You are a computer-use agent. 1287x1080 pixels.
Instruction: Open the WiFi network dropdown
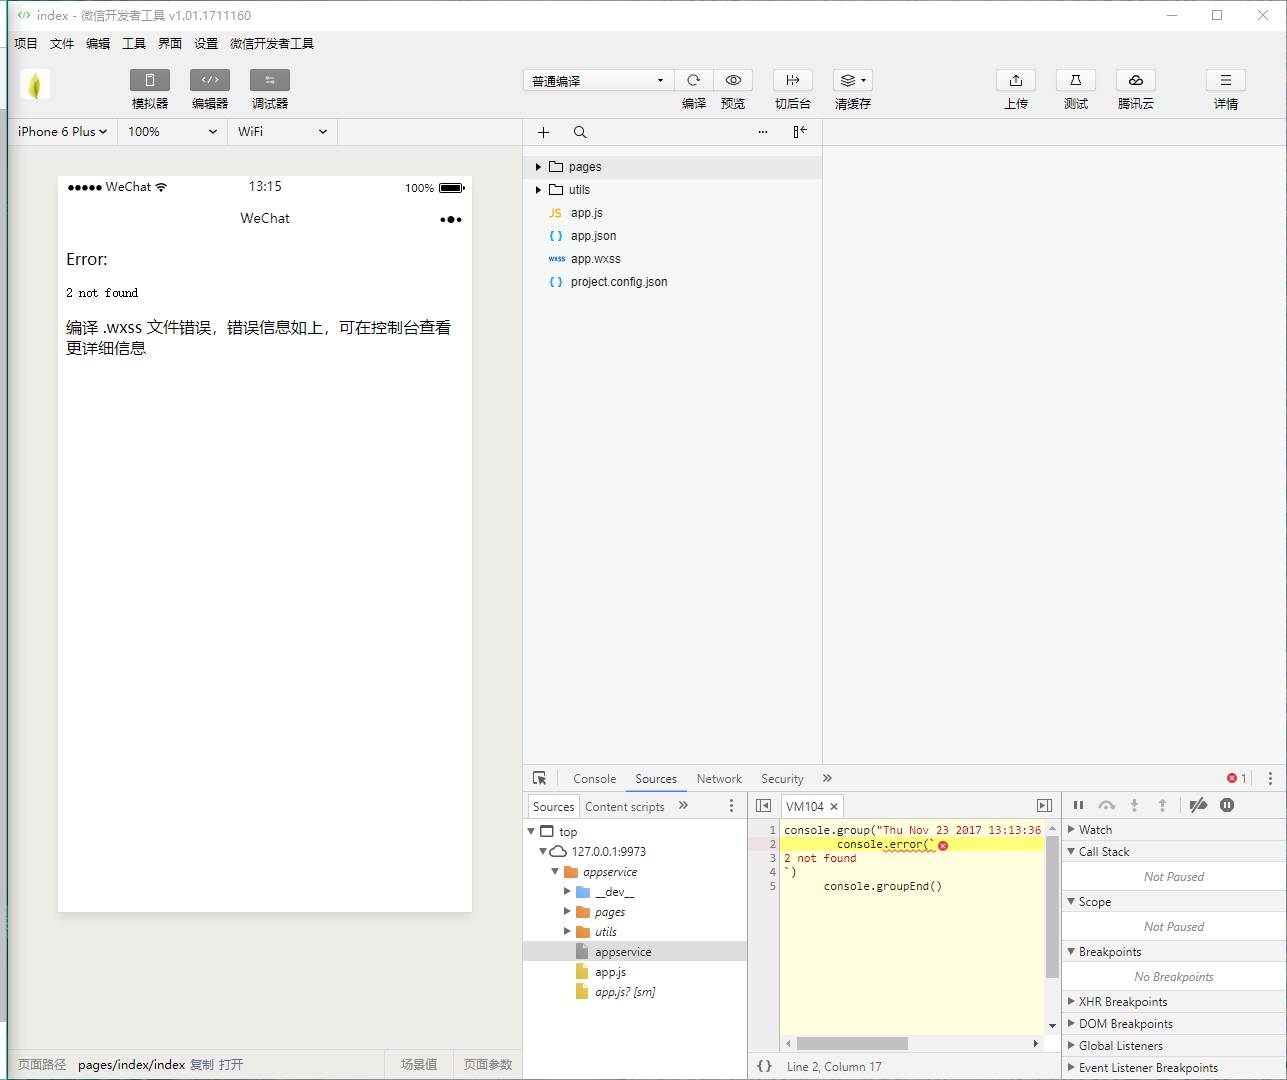click(x=282, y=131)
